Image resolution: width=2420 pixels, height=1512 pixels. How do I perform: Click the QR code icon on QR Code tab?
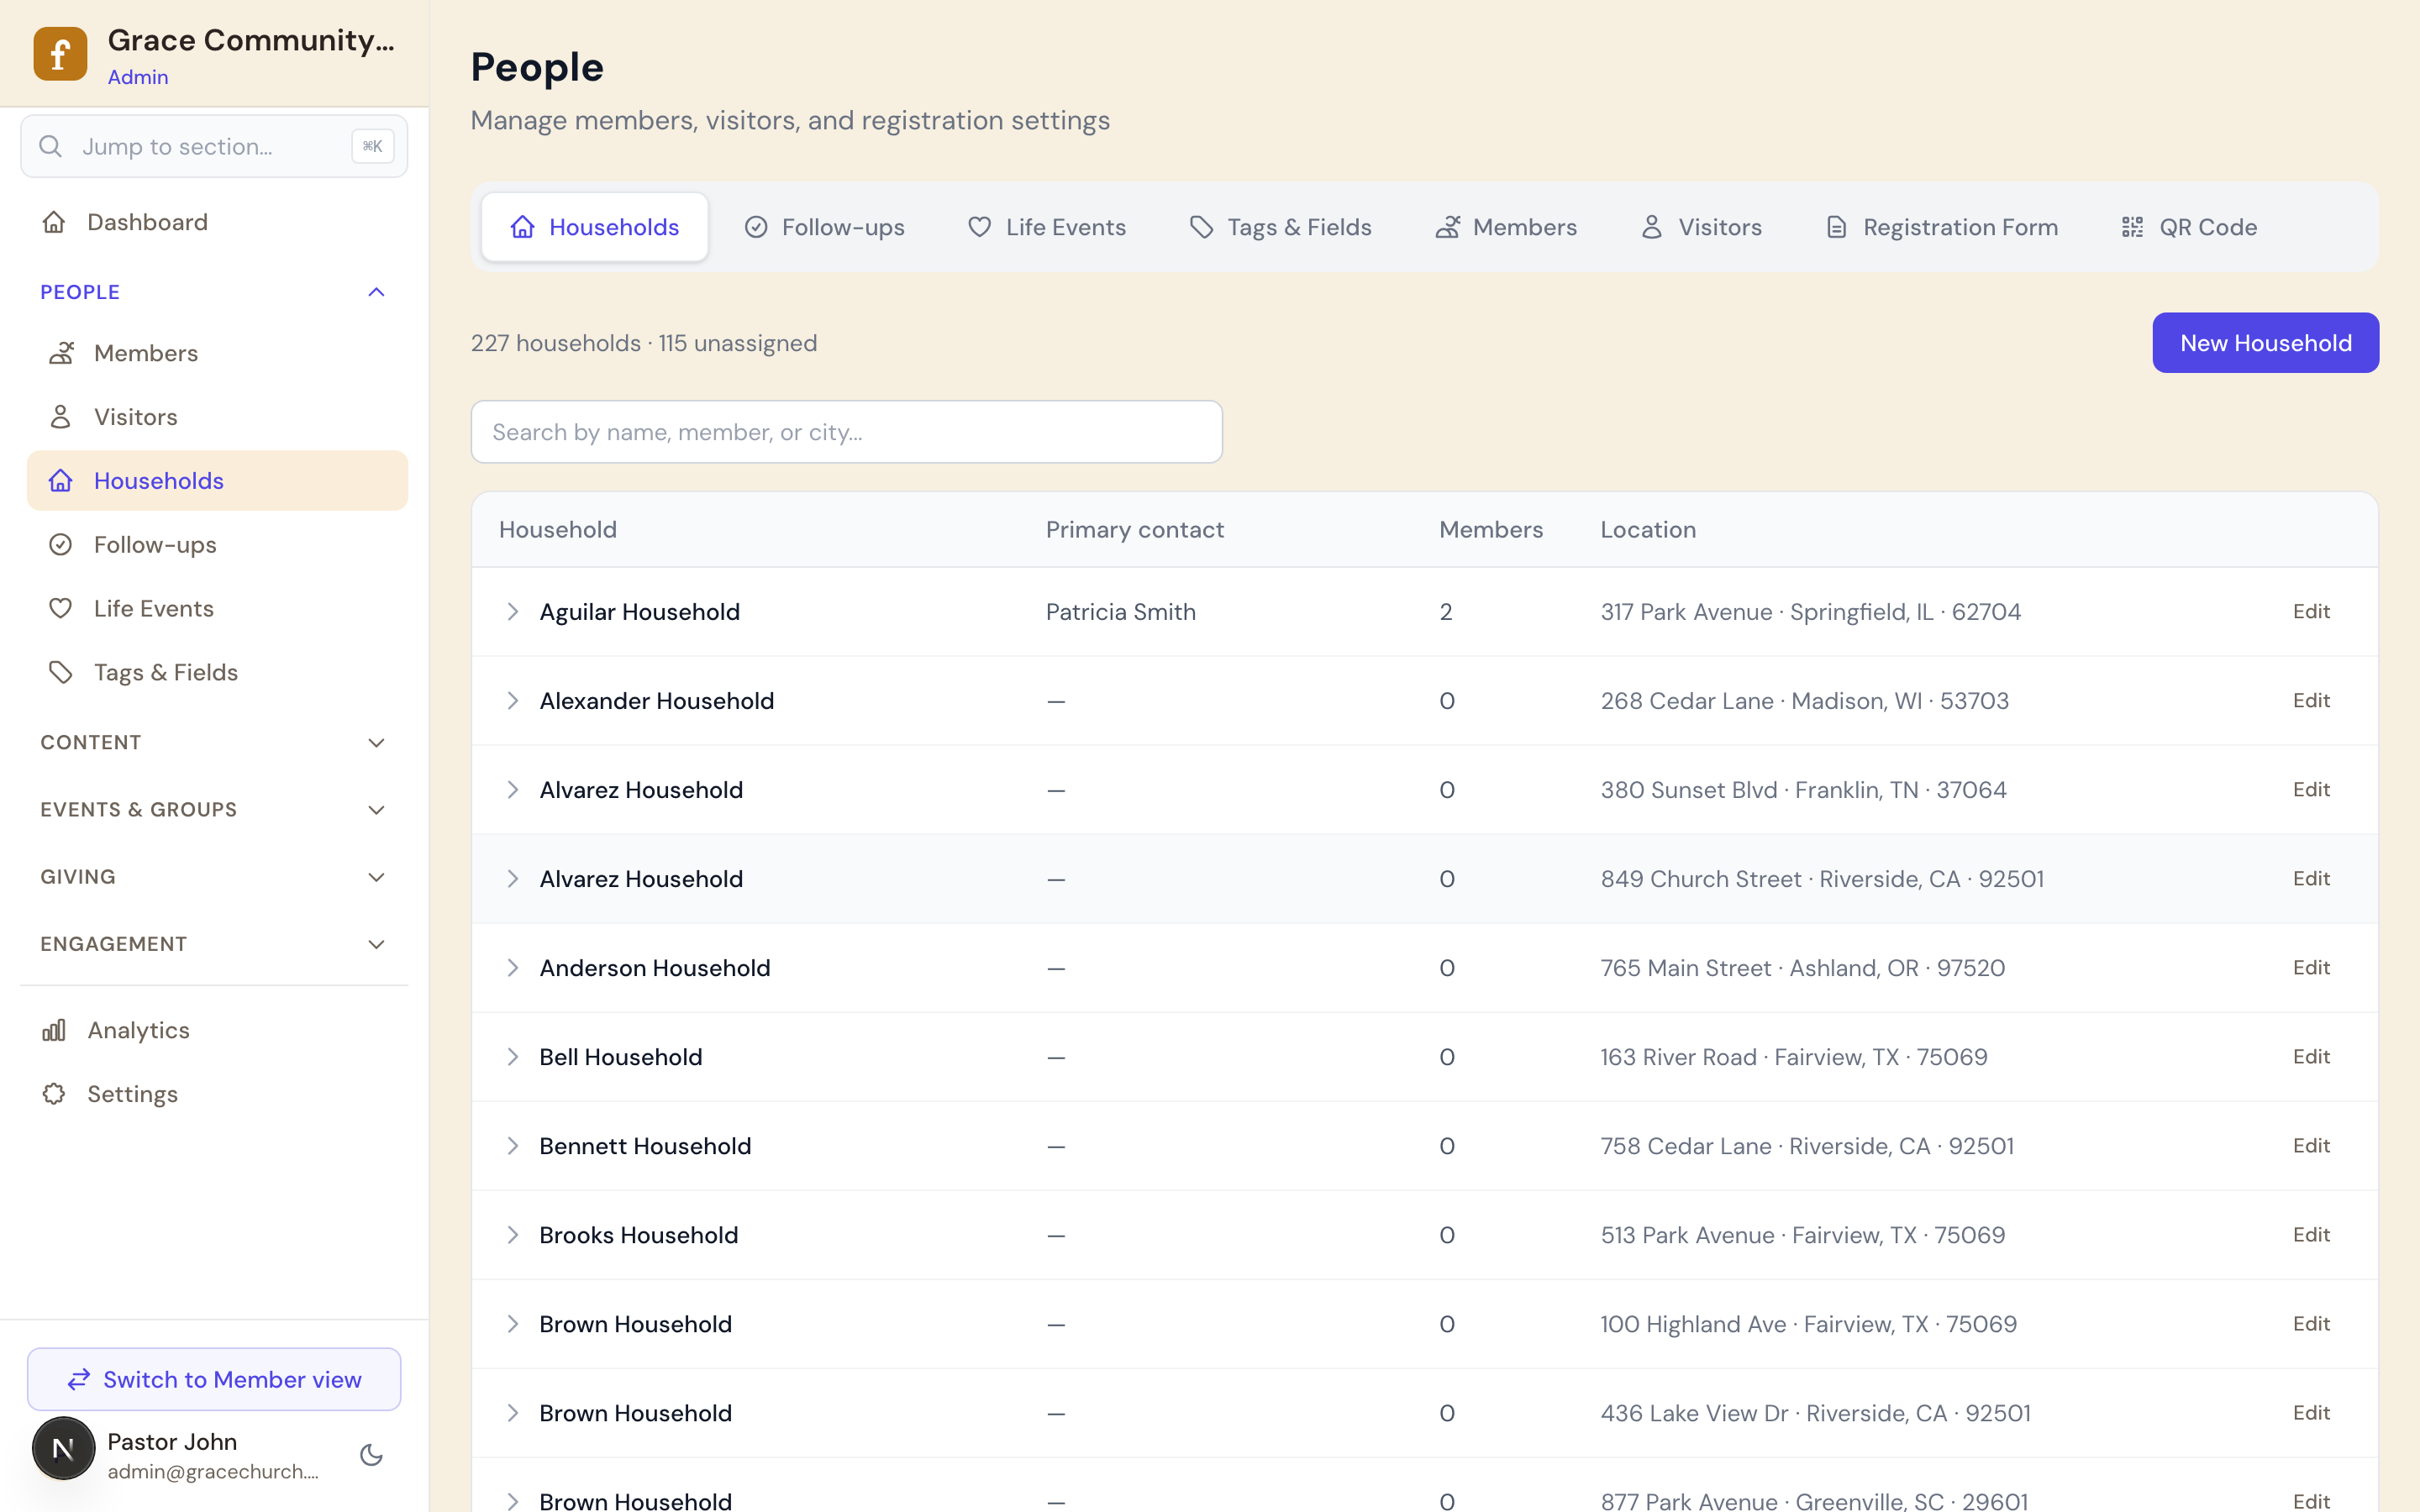(2133, 227)
